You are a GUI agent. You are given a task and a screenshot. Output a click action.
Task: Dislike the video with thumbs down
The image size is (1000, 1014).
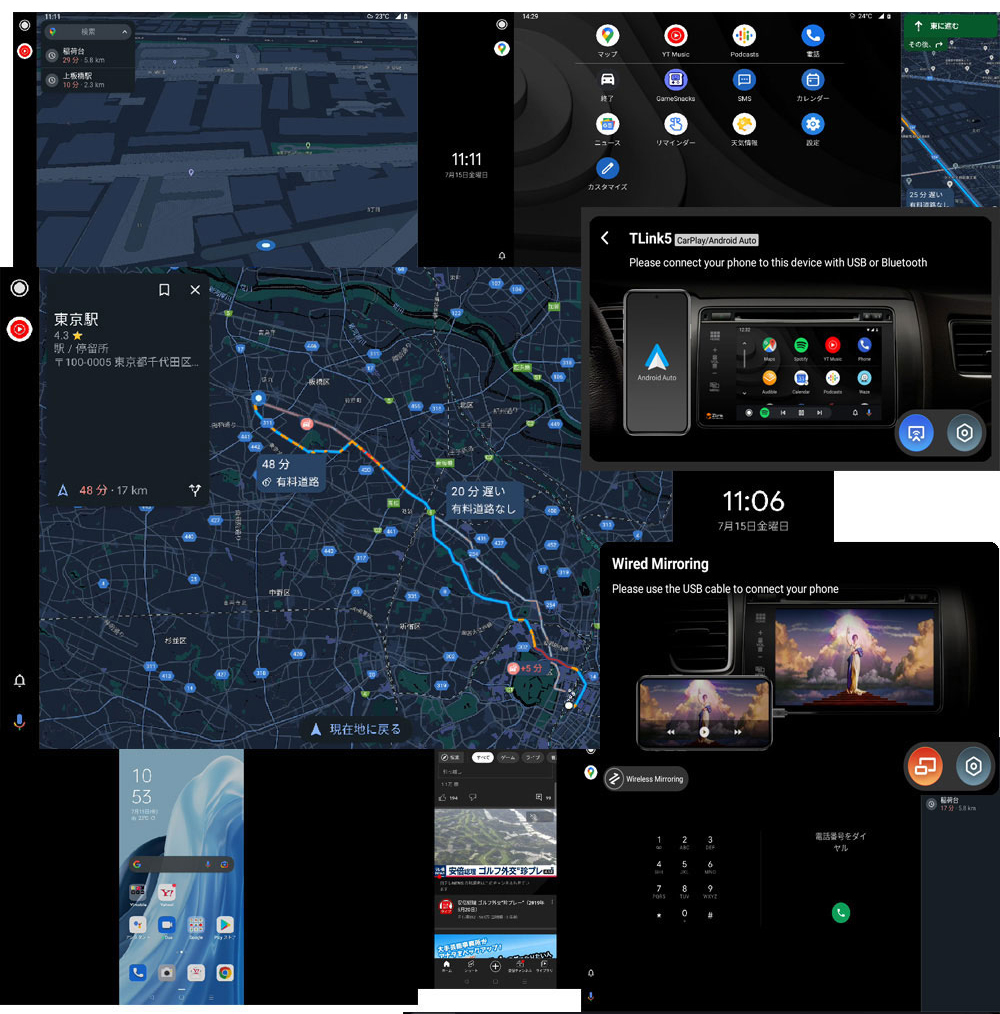point(473,797)
